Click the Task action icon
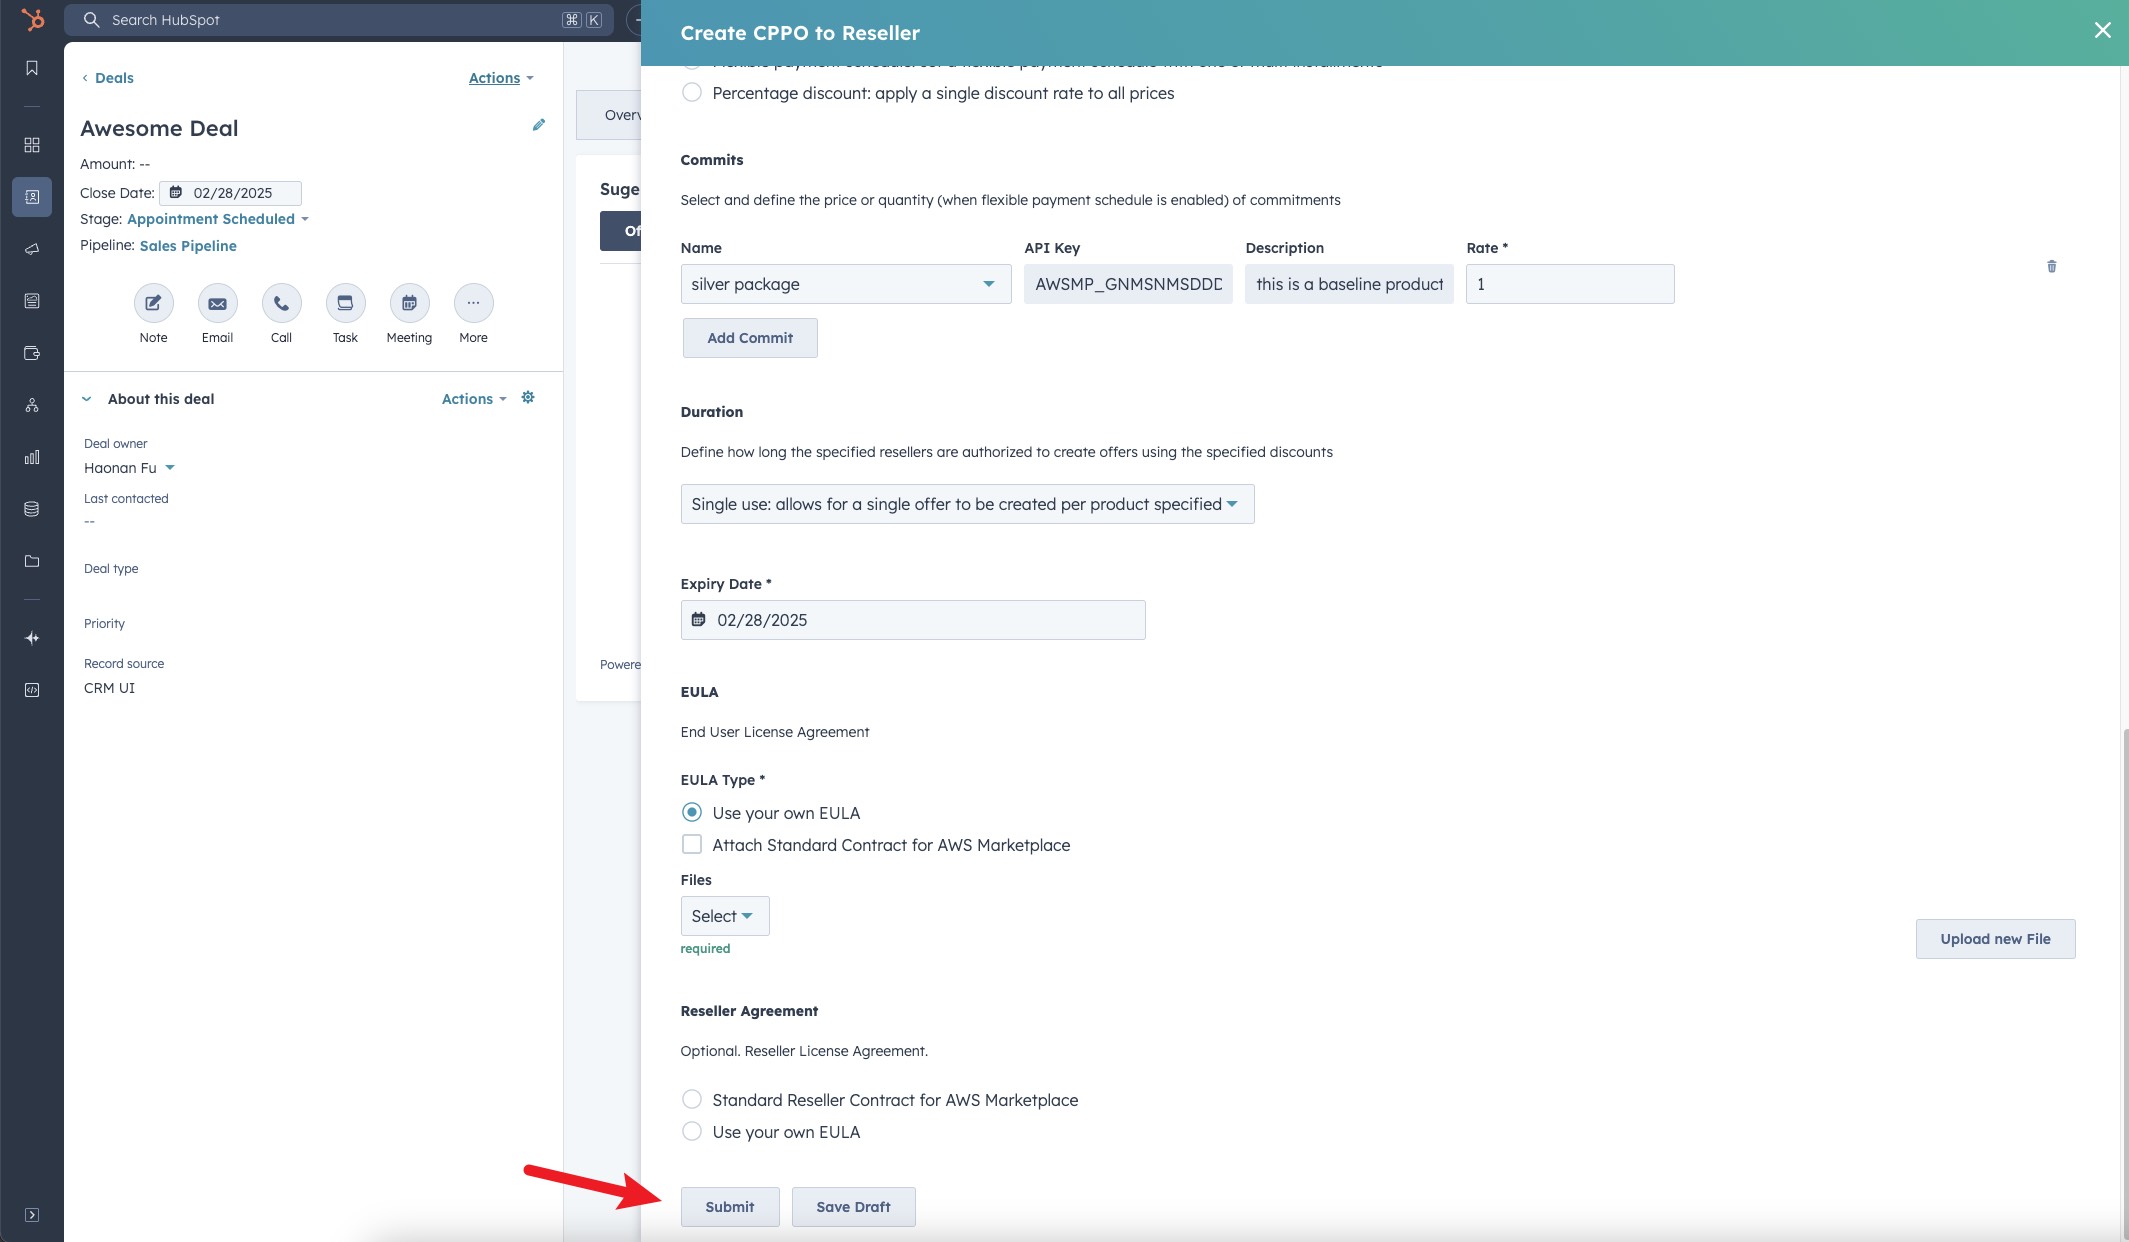 pyautogui.click(x=345, y=303)
